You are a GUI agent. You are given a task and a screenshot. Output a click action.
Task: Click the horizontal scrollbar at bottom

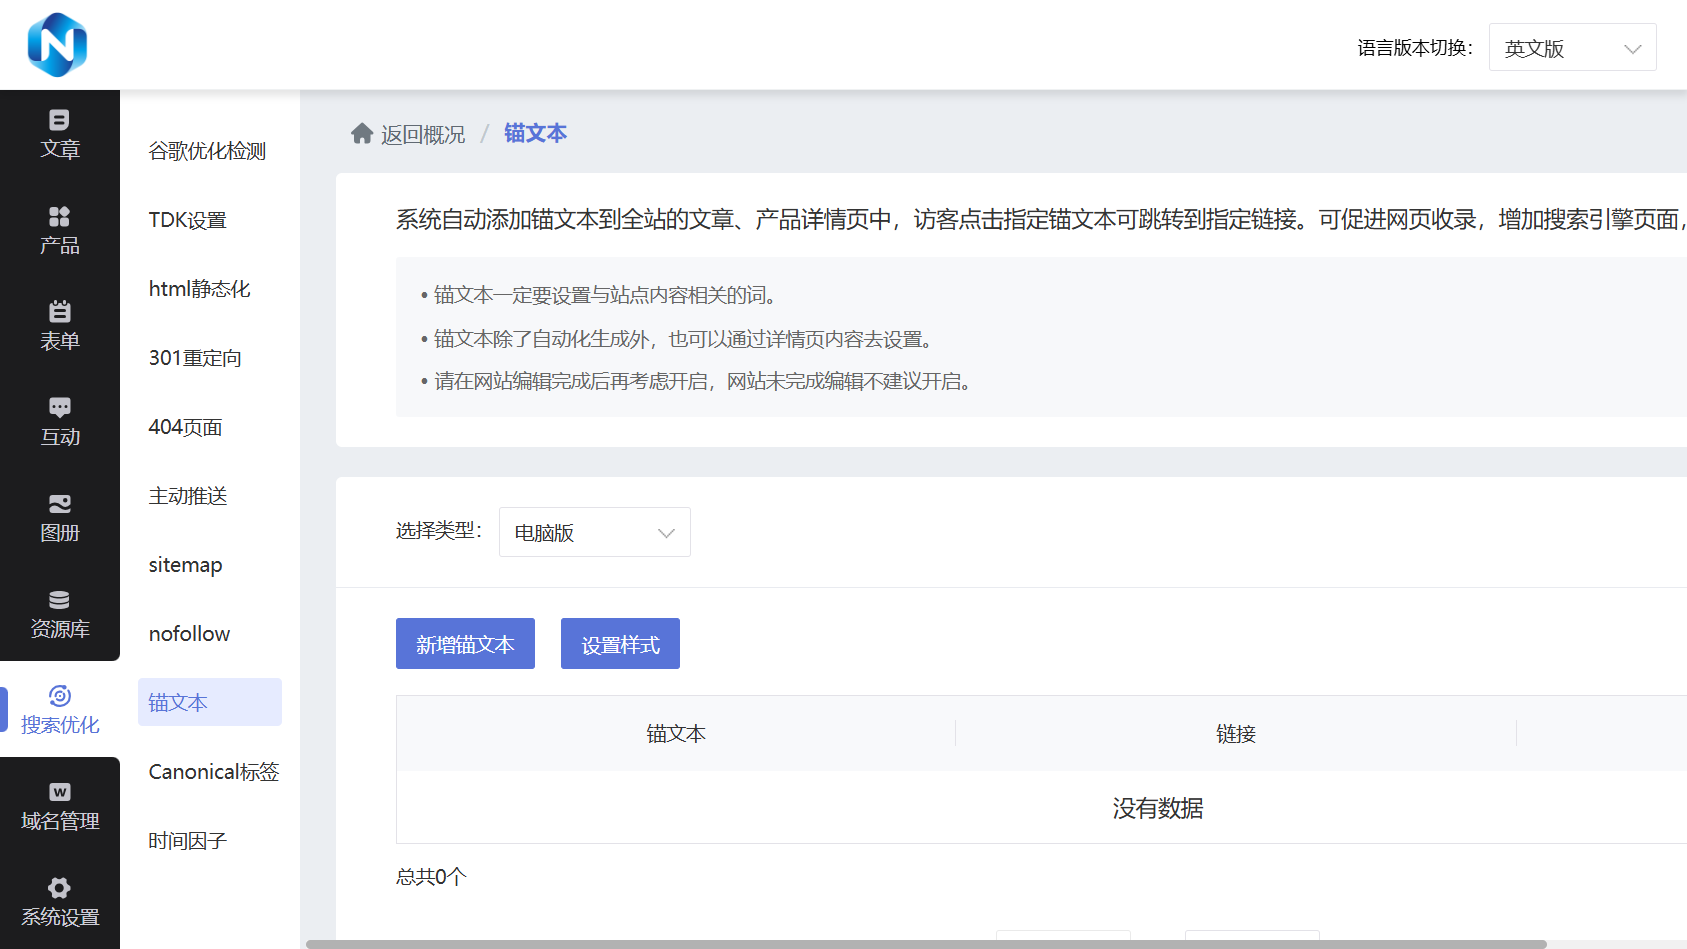[x=926, y=944]
